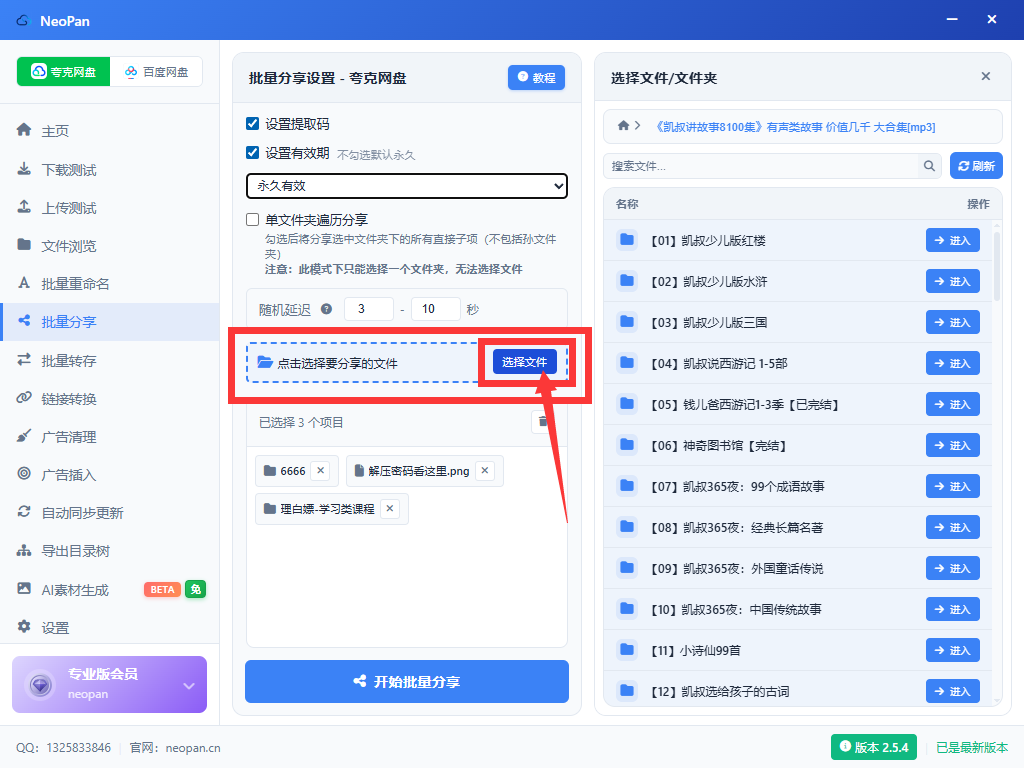Image resolution: width=1024 pixels, height=768 pixels.
Task: Click the help icon beside 随机延迟
Action: pyautogui.click(x=327, y=309)
